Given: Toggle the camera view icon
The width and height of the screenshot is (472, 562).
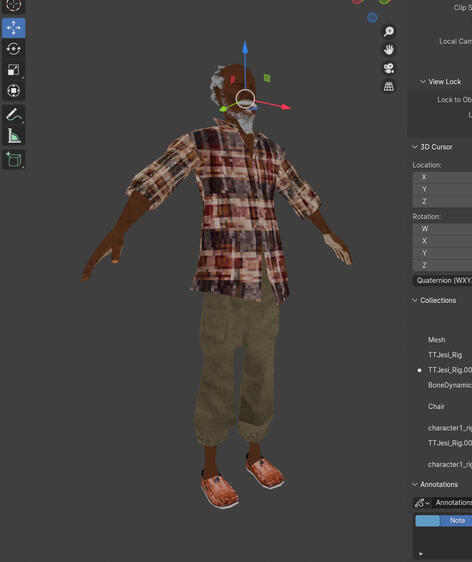Looking at the screenshot, I should click(x=389, y=68).
